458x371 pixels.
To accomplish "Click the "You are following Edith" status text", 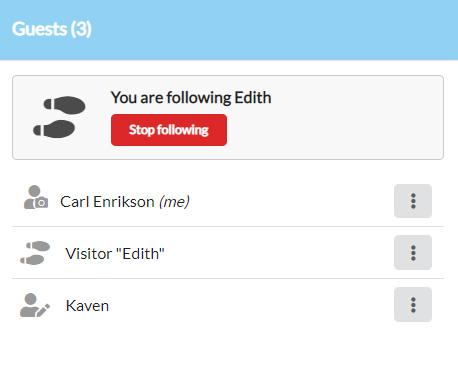I will (x=191, y=98).
